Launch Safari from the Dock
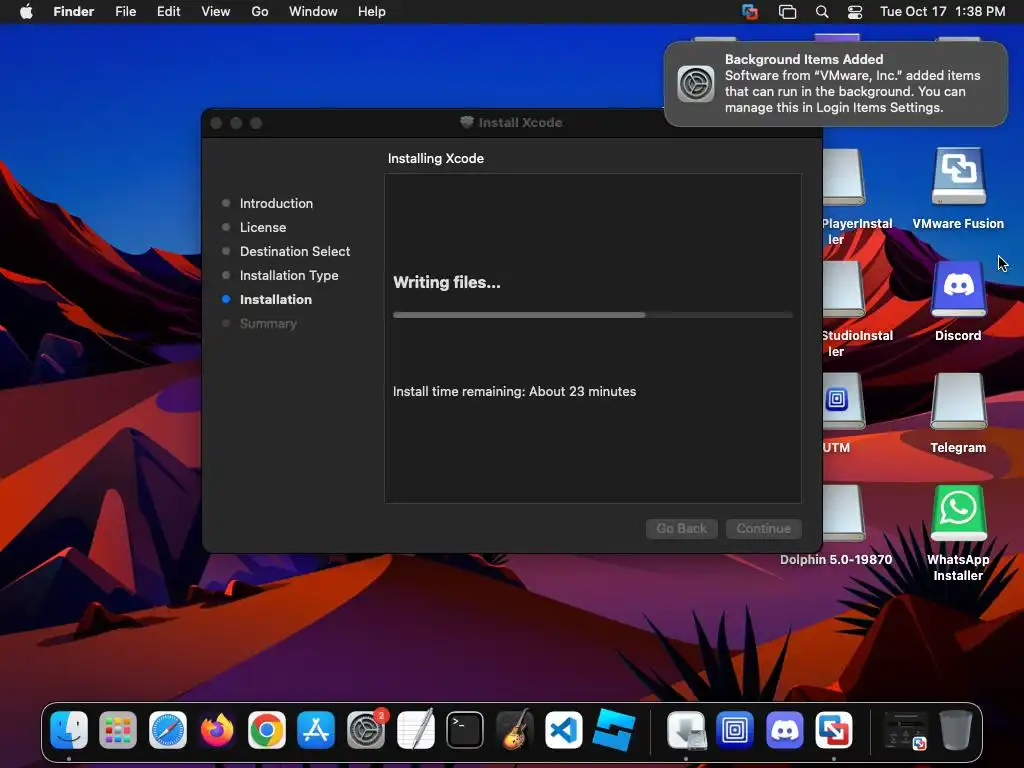Viewport: 1024px width, 768px height. (x=168, y=729)
